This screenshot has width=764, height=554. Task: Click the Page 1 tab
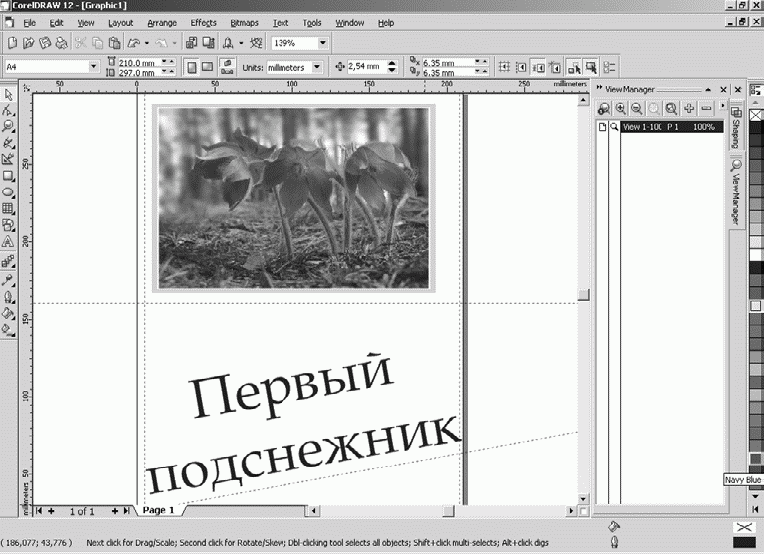point(158,510)
